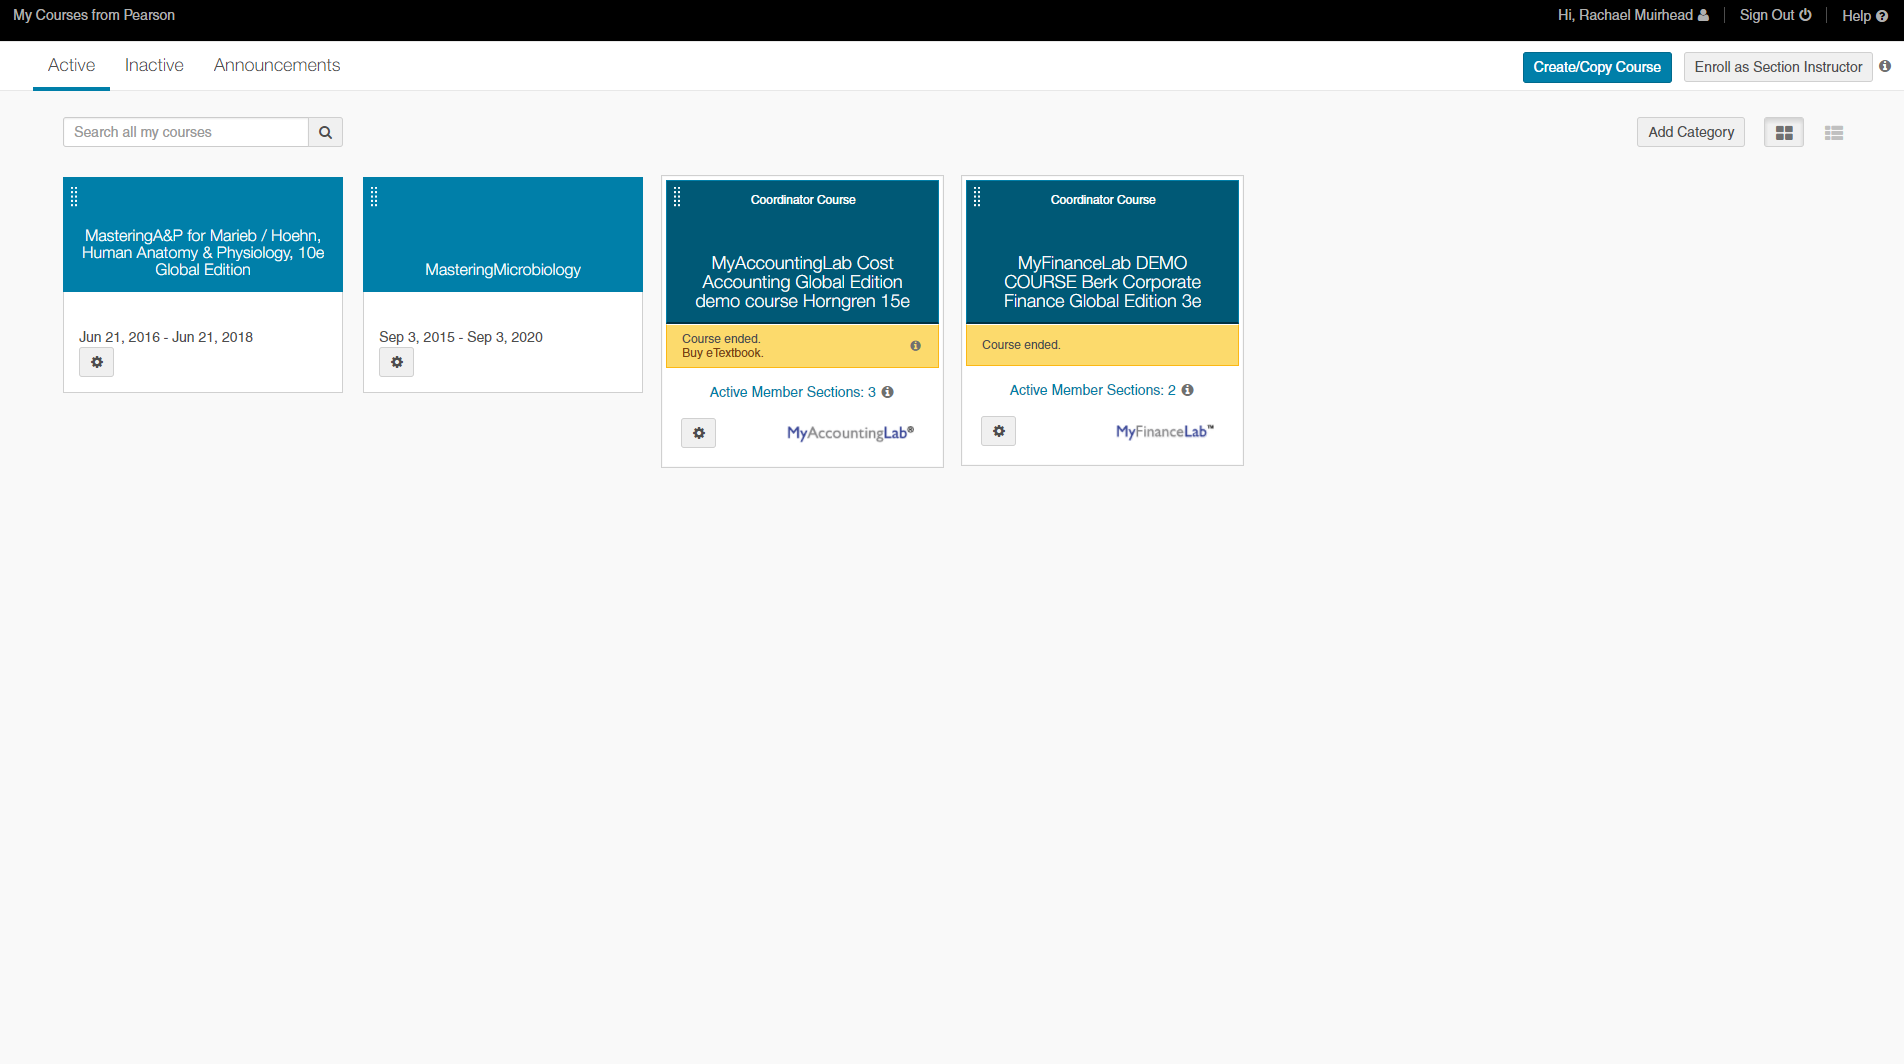Open MasteringA&P for Marieb / Hoehn course

point(203,253)
